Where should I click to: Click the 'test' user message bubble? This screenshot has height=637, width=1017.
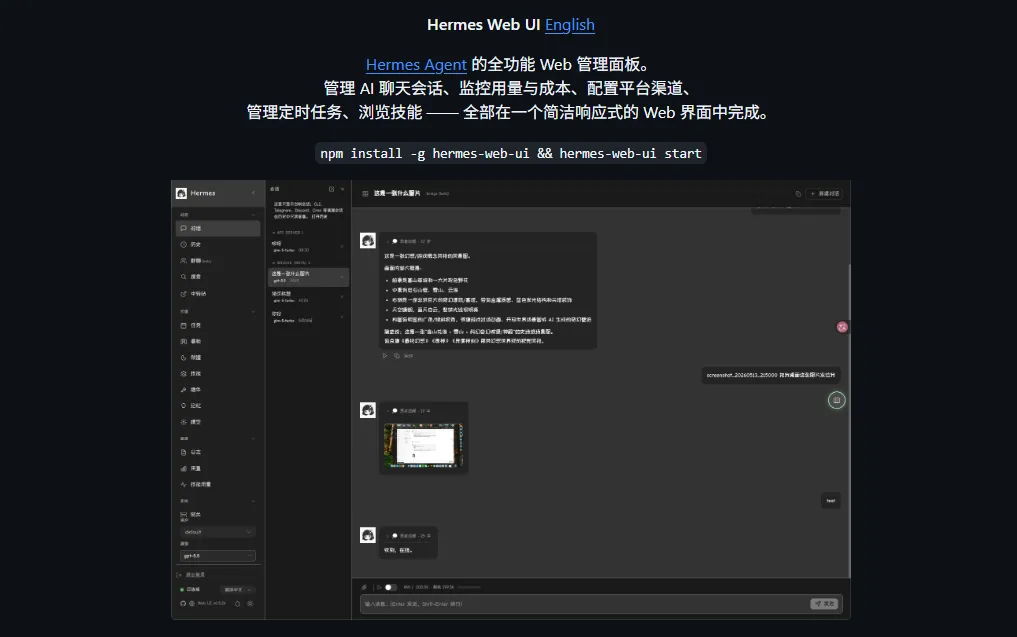pos(831,500)
